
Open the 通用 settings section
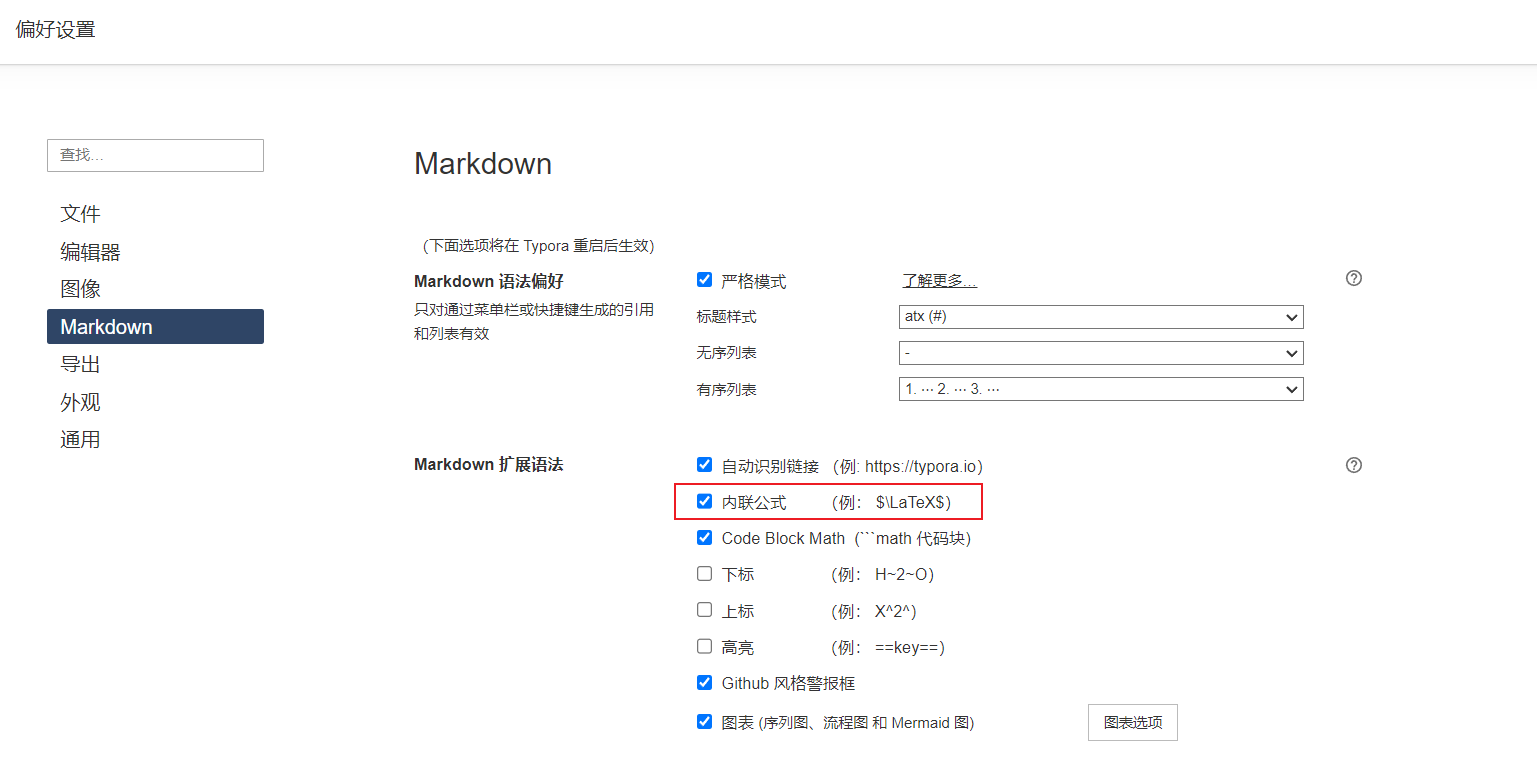tap(155, 440)
